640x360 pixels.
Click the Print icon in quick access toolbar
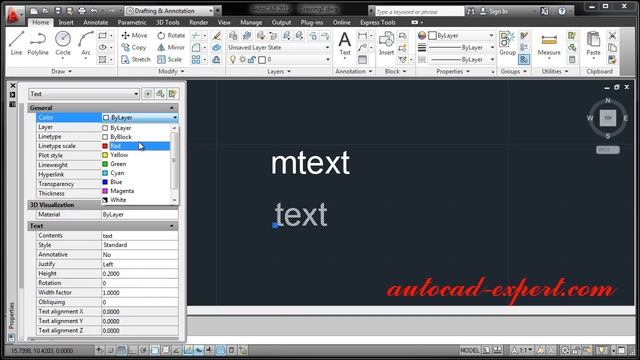(82, 11)
